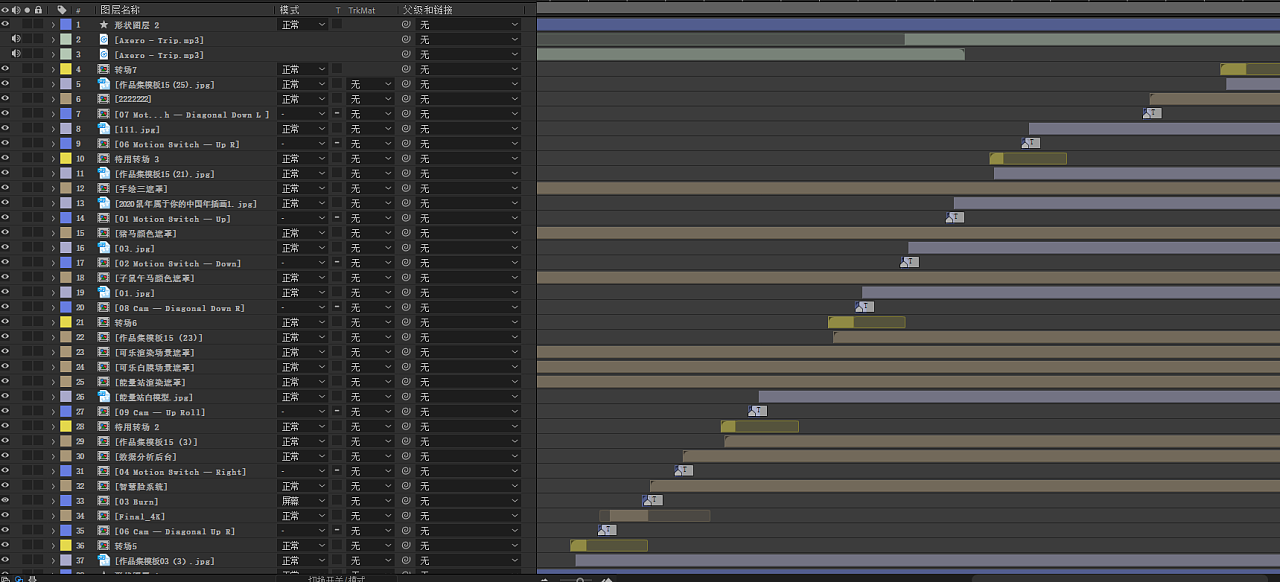Click the parent pick whip of 待用转场 3
The image size is (1280, 582).
click(406, 159)
